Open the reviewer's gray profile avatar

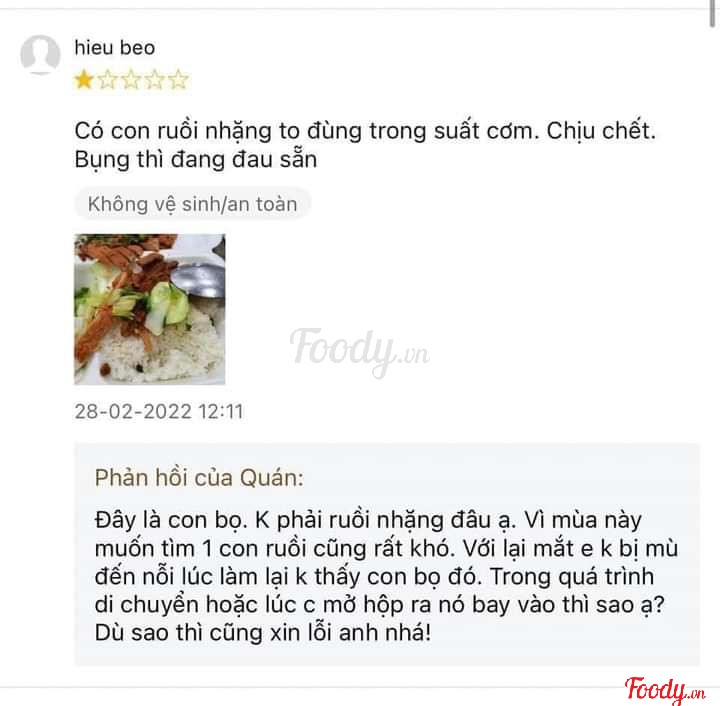(40, 55)
